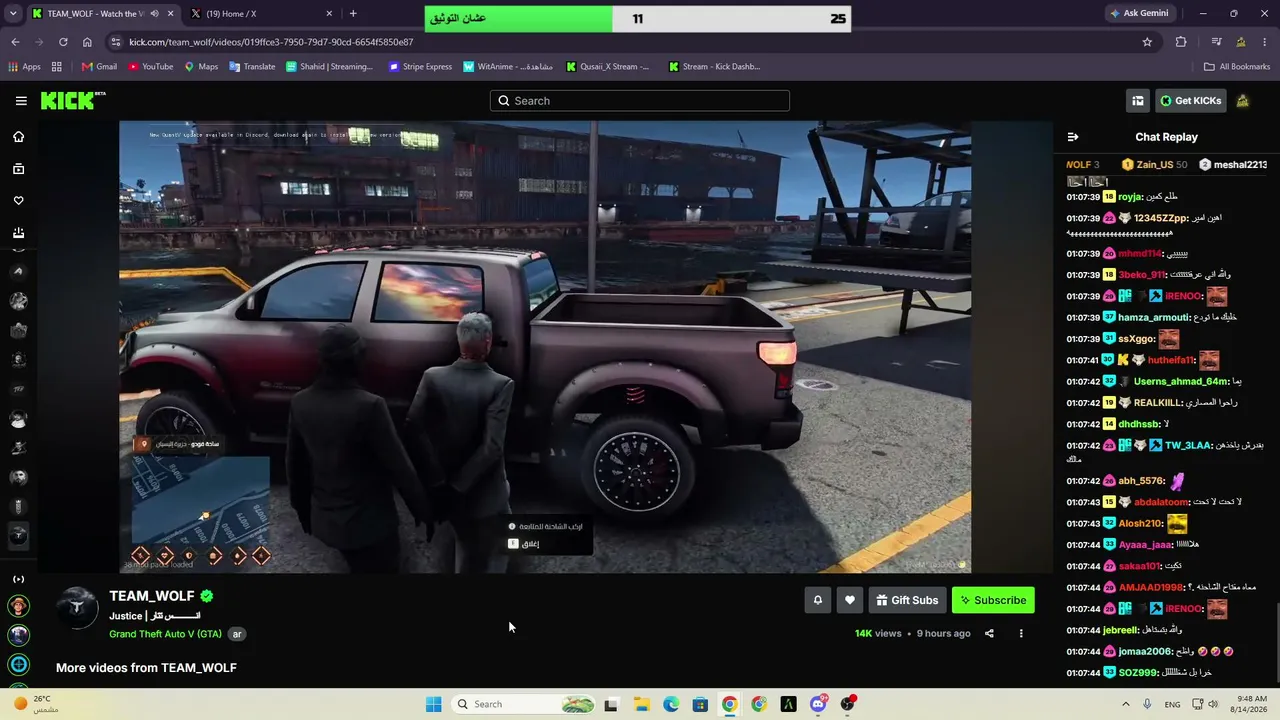
Task: Collapse the Chat Replay panel
Action: tap(1073, 137)
